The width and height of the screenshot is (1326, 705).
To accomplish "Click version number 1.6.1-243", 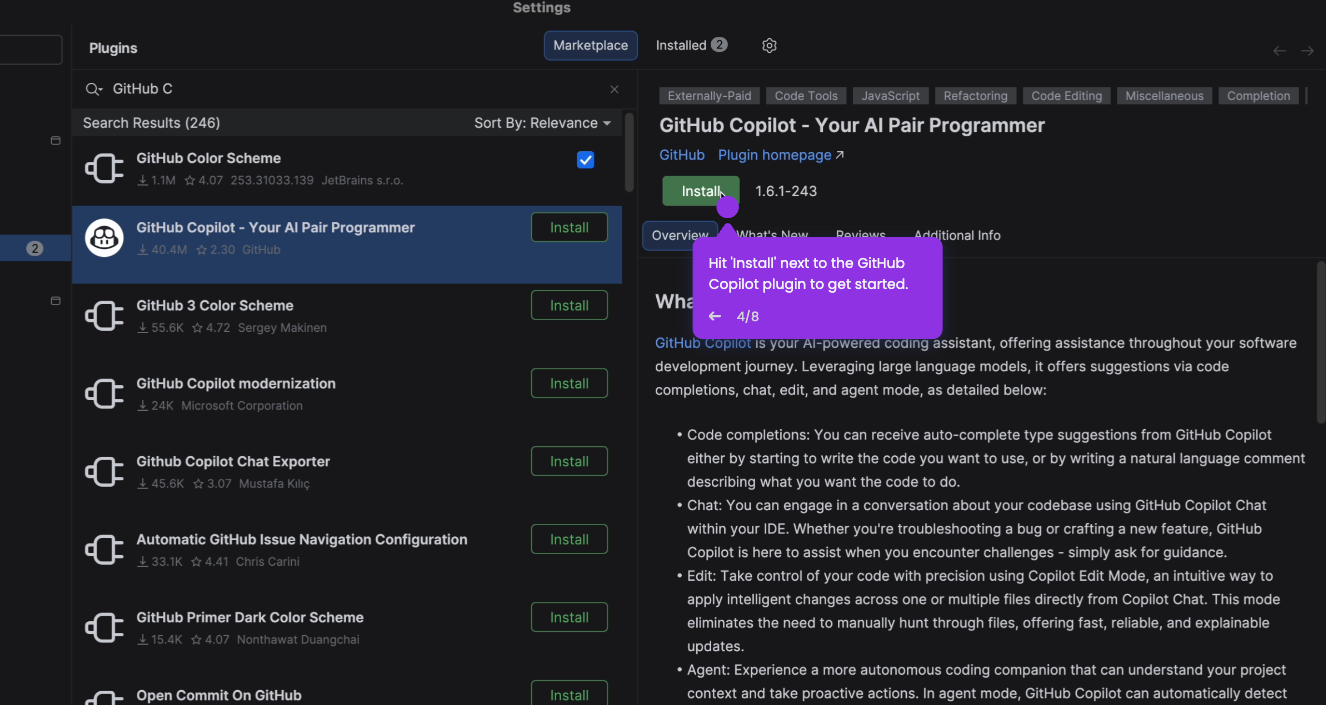I will pyautogui.click(x=786, y=191).
